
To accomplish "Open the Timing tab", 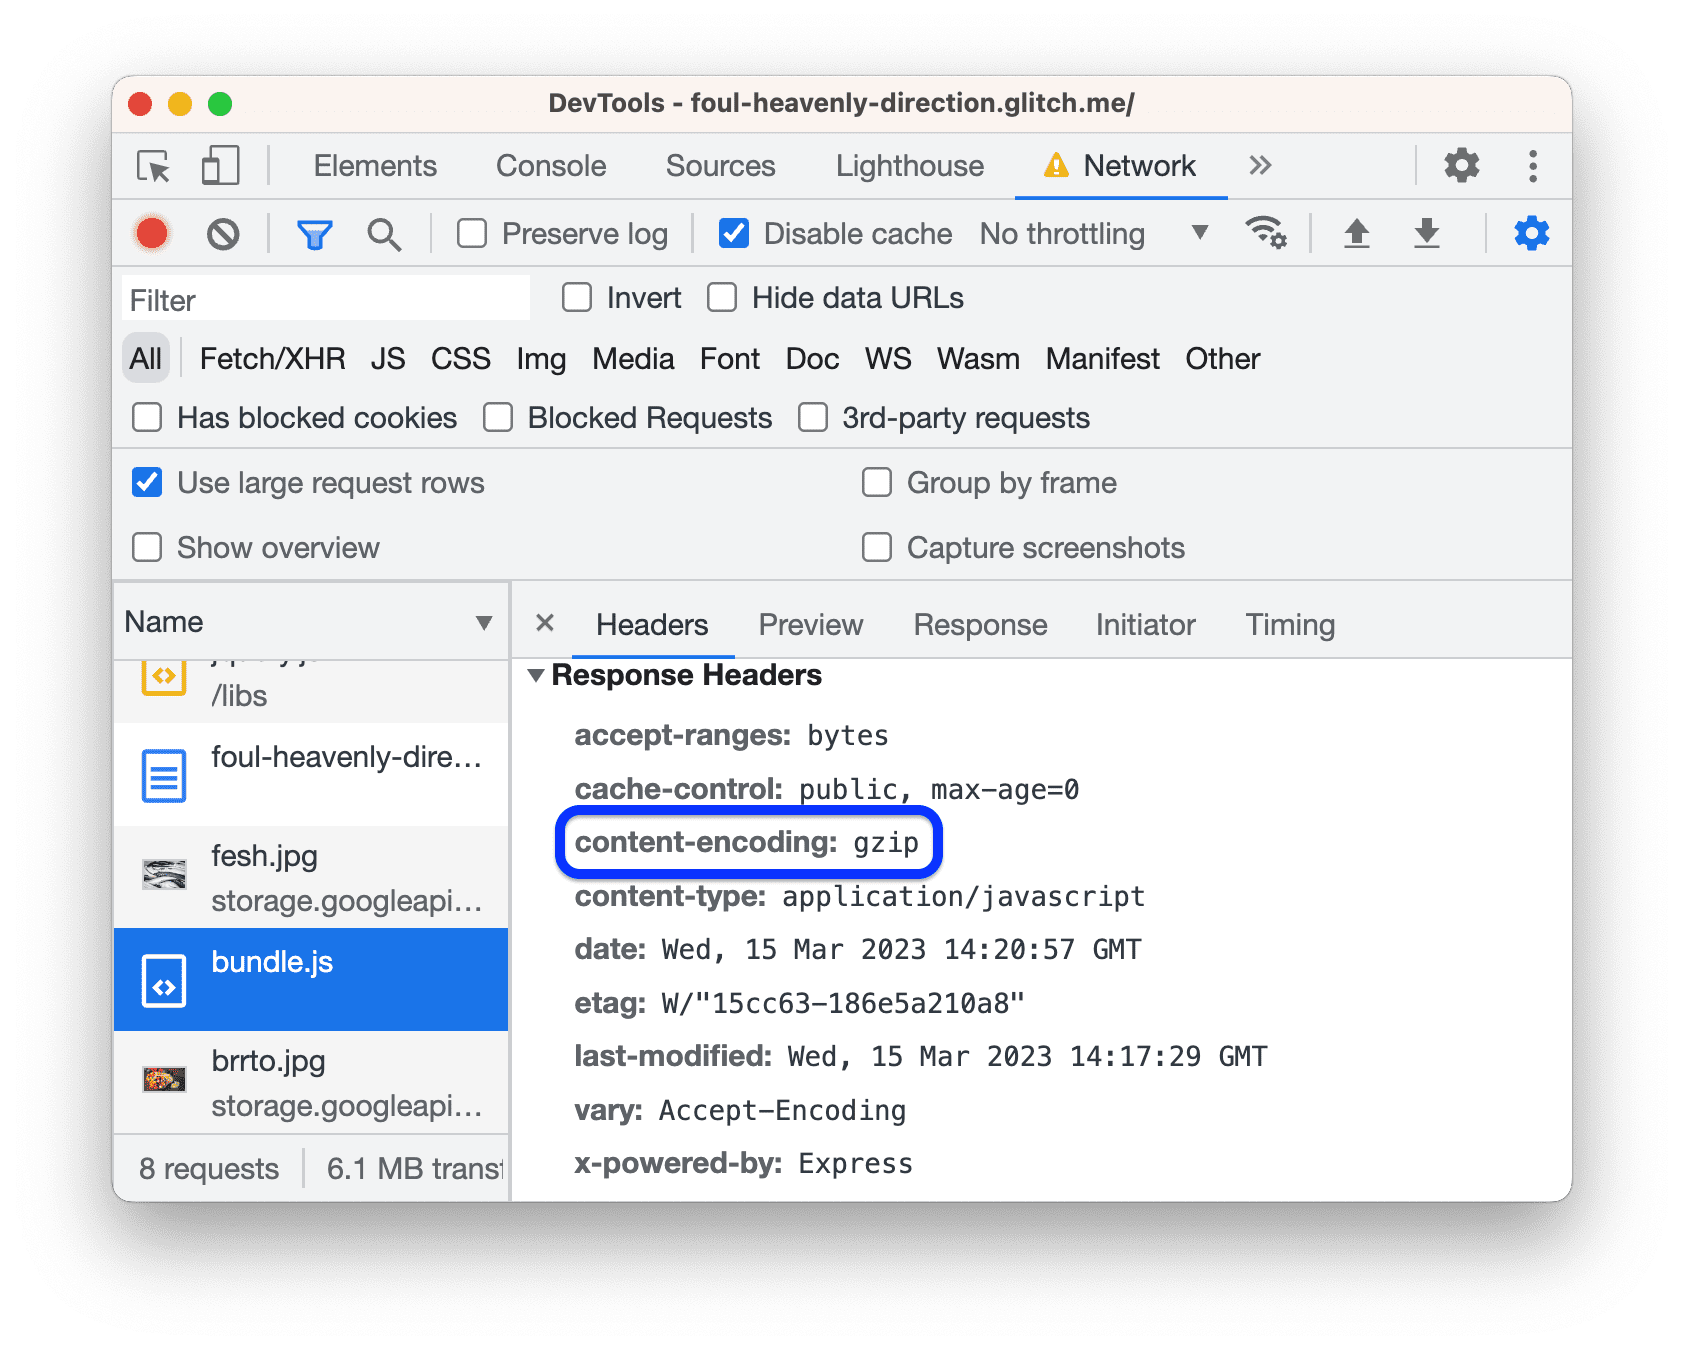I will click(x=1290, y=625).
